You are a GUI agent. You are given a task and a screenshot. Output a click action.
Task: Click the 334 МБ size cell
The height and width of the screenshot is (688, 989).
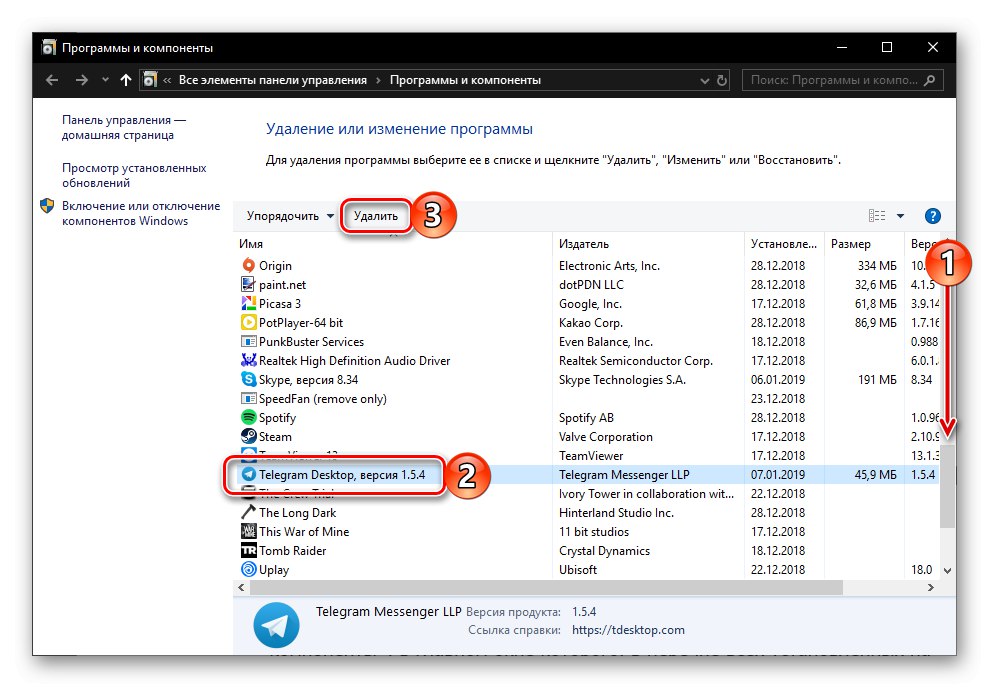pyautogui.click(x=877, y=265)
